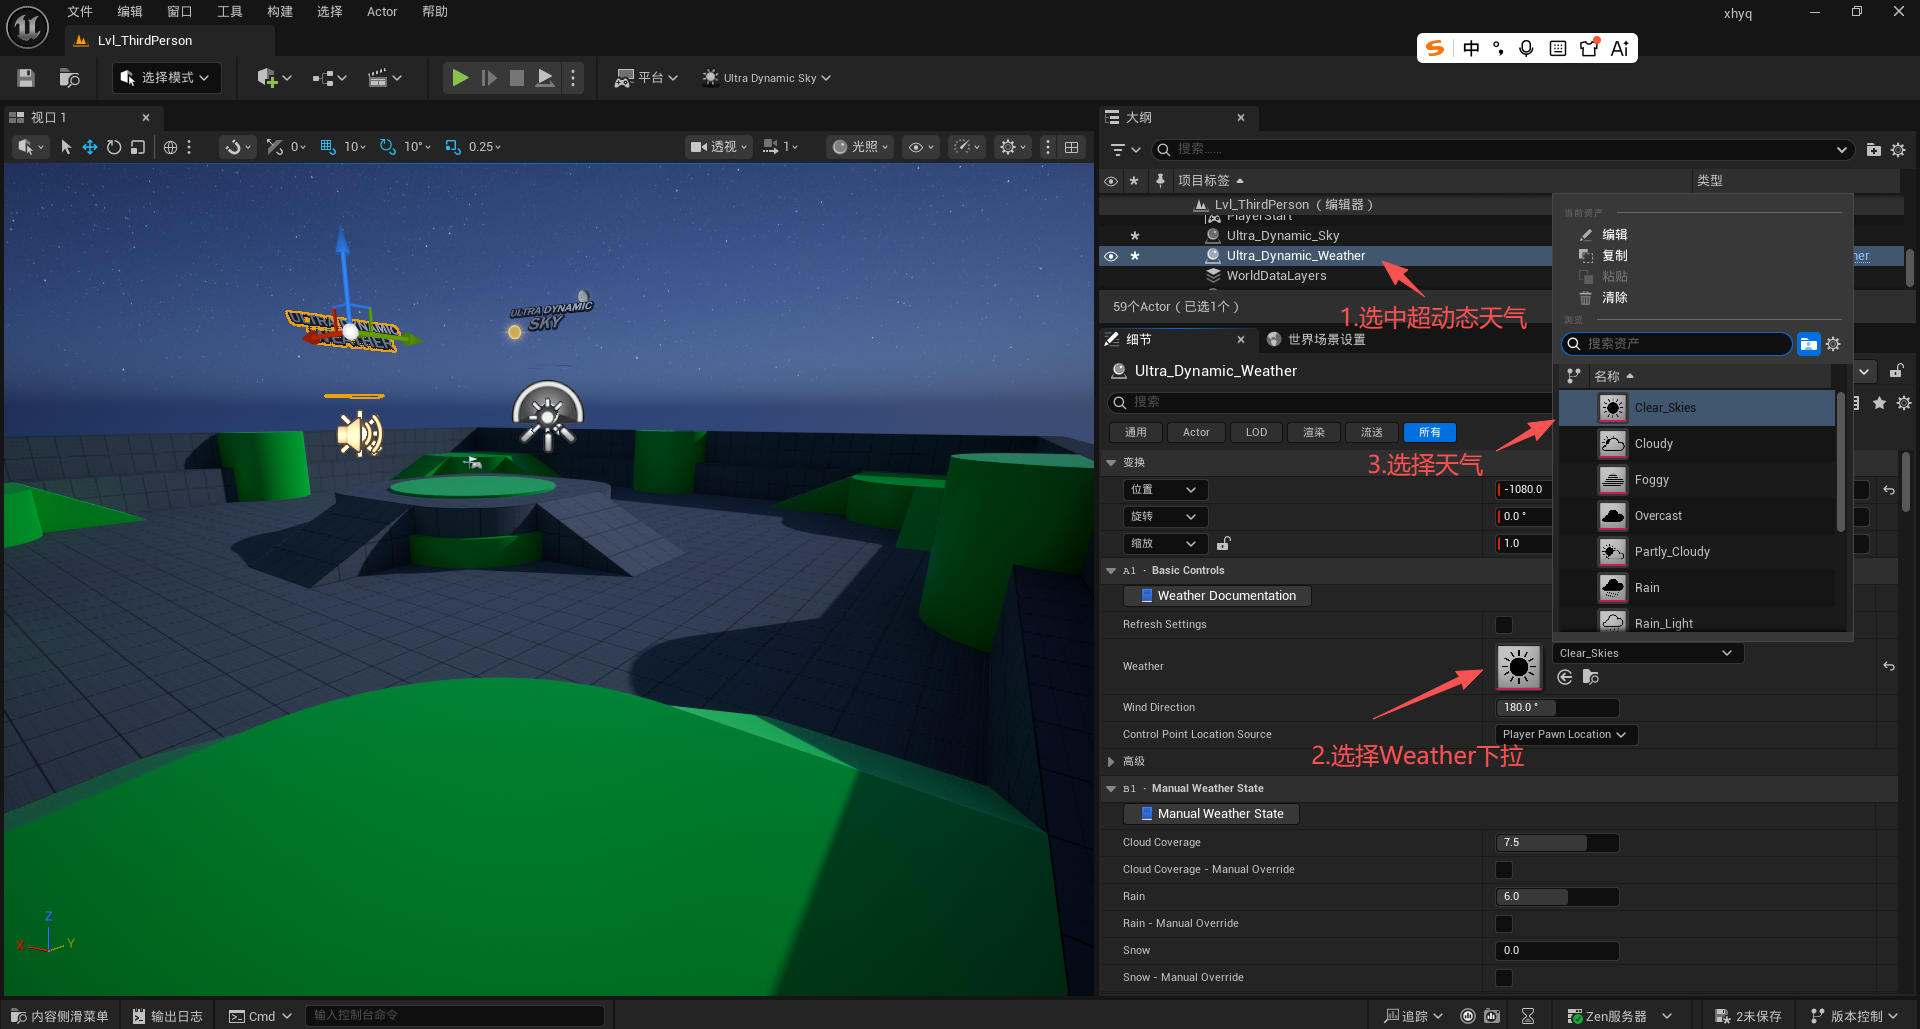Check Snow - Manual Override
The width and height of the screenshot is (1920, 1029).
[1504, 978]
